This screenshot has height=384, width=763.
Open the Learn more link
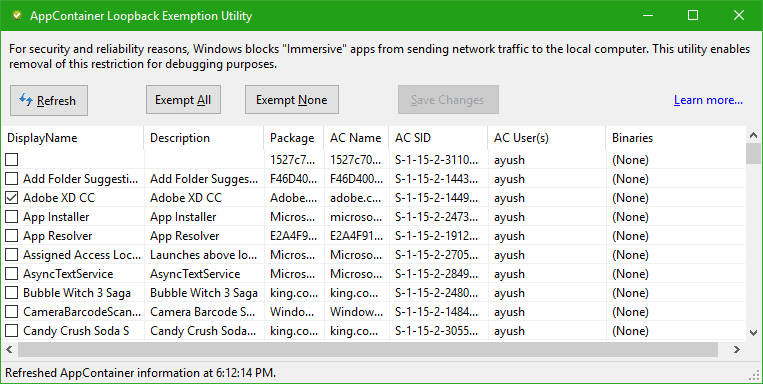click(x=708, y=100)
